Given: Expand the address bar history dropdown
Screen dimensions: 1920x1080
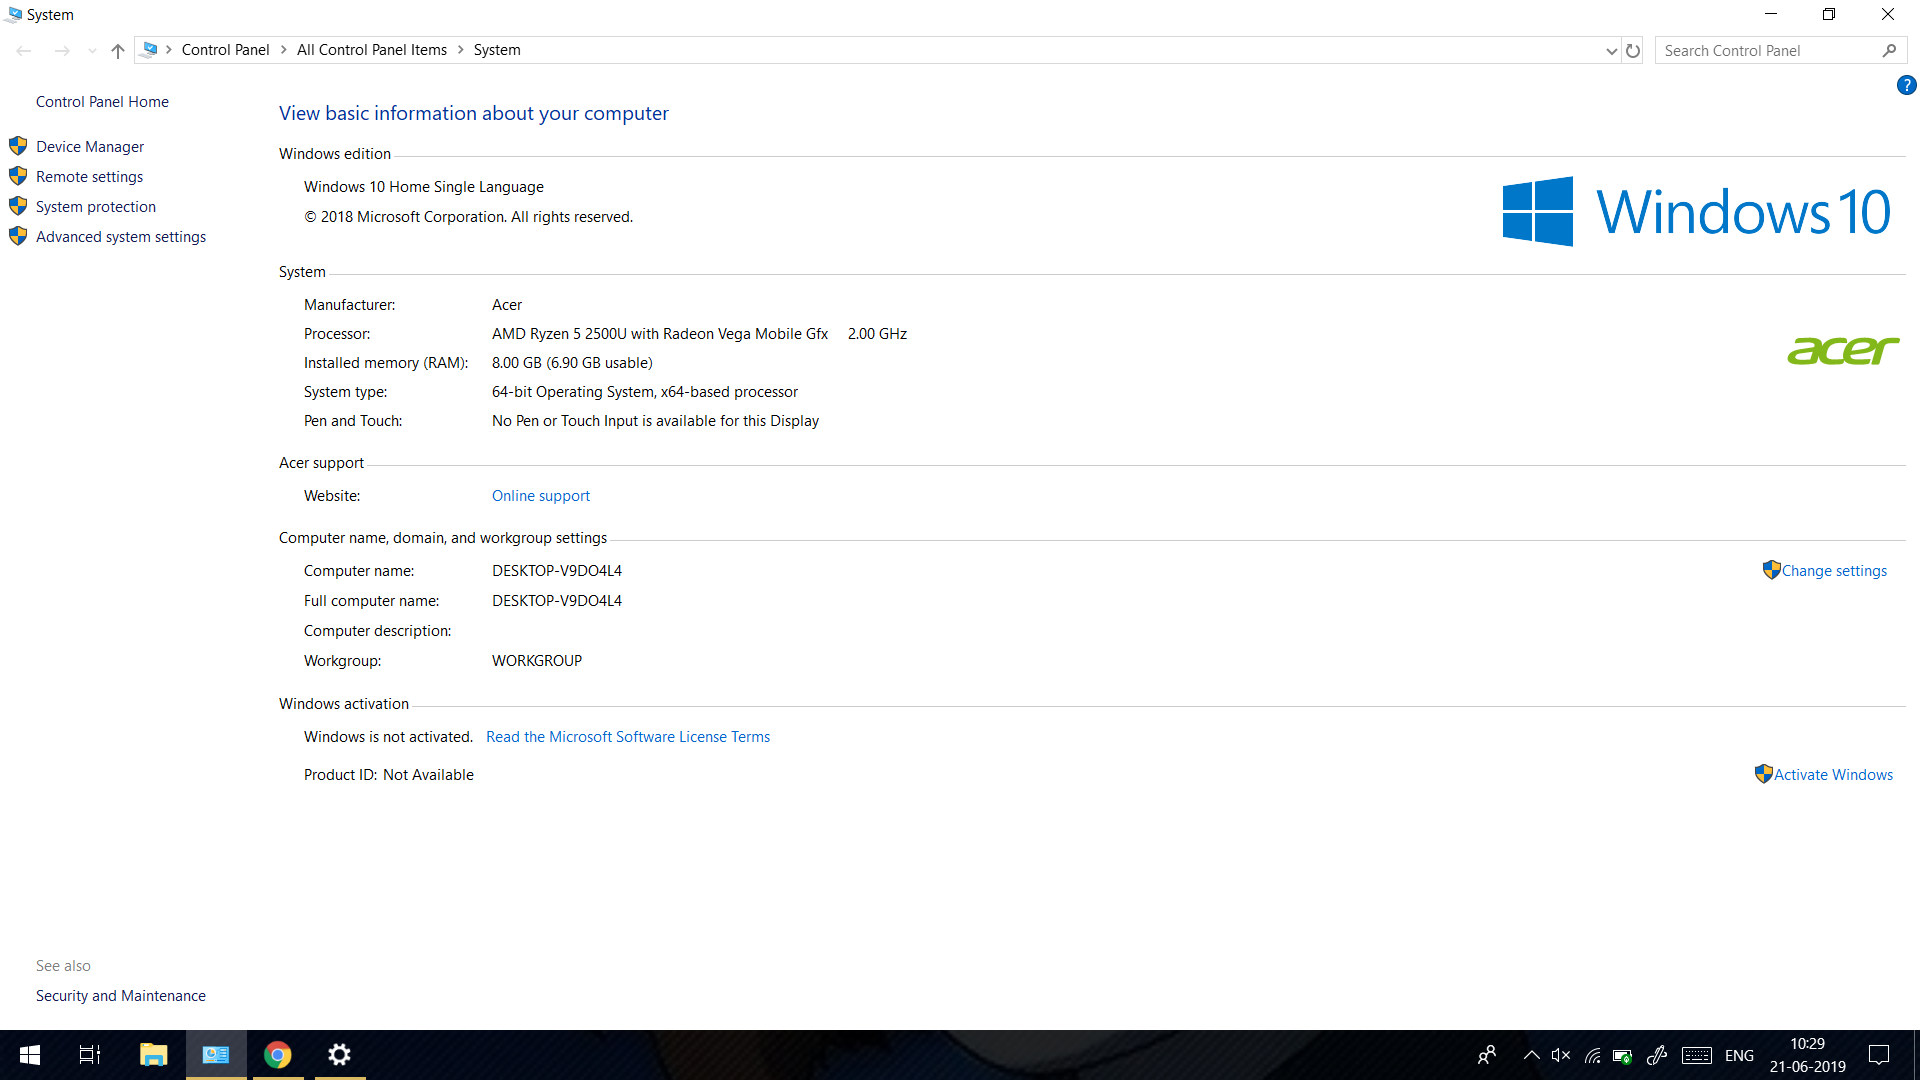Looking at the screenshot, I should (x=1611, y=51).
